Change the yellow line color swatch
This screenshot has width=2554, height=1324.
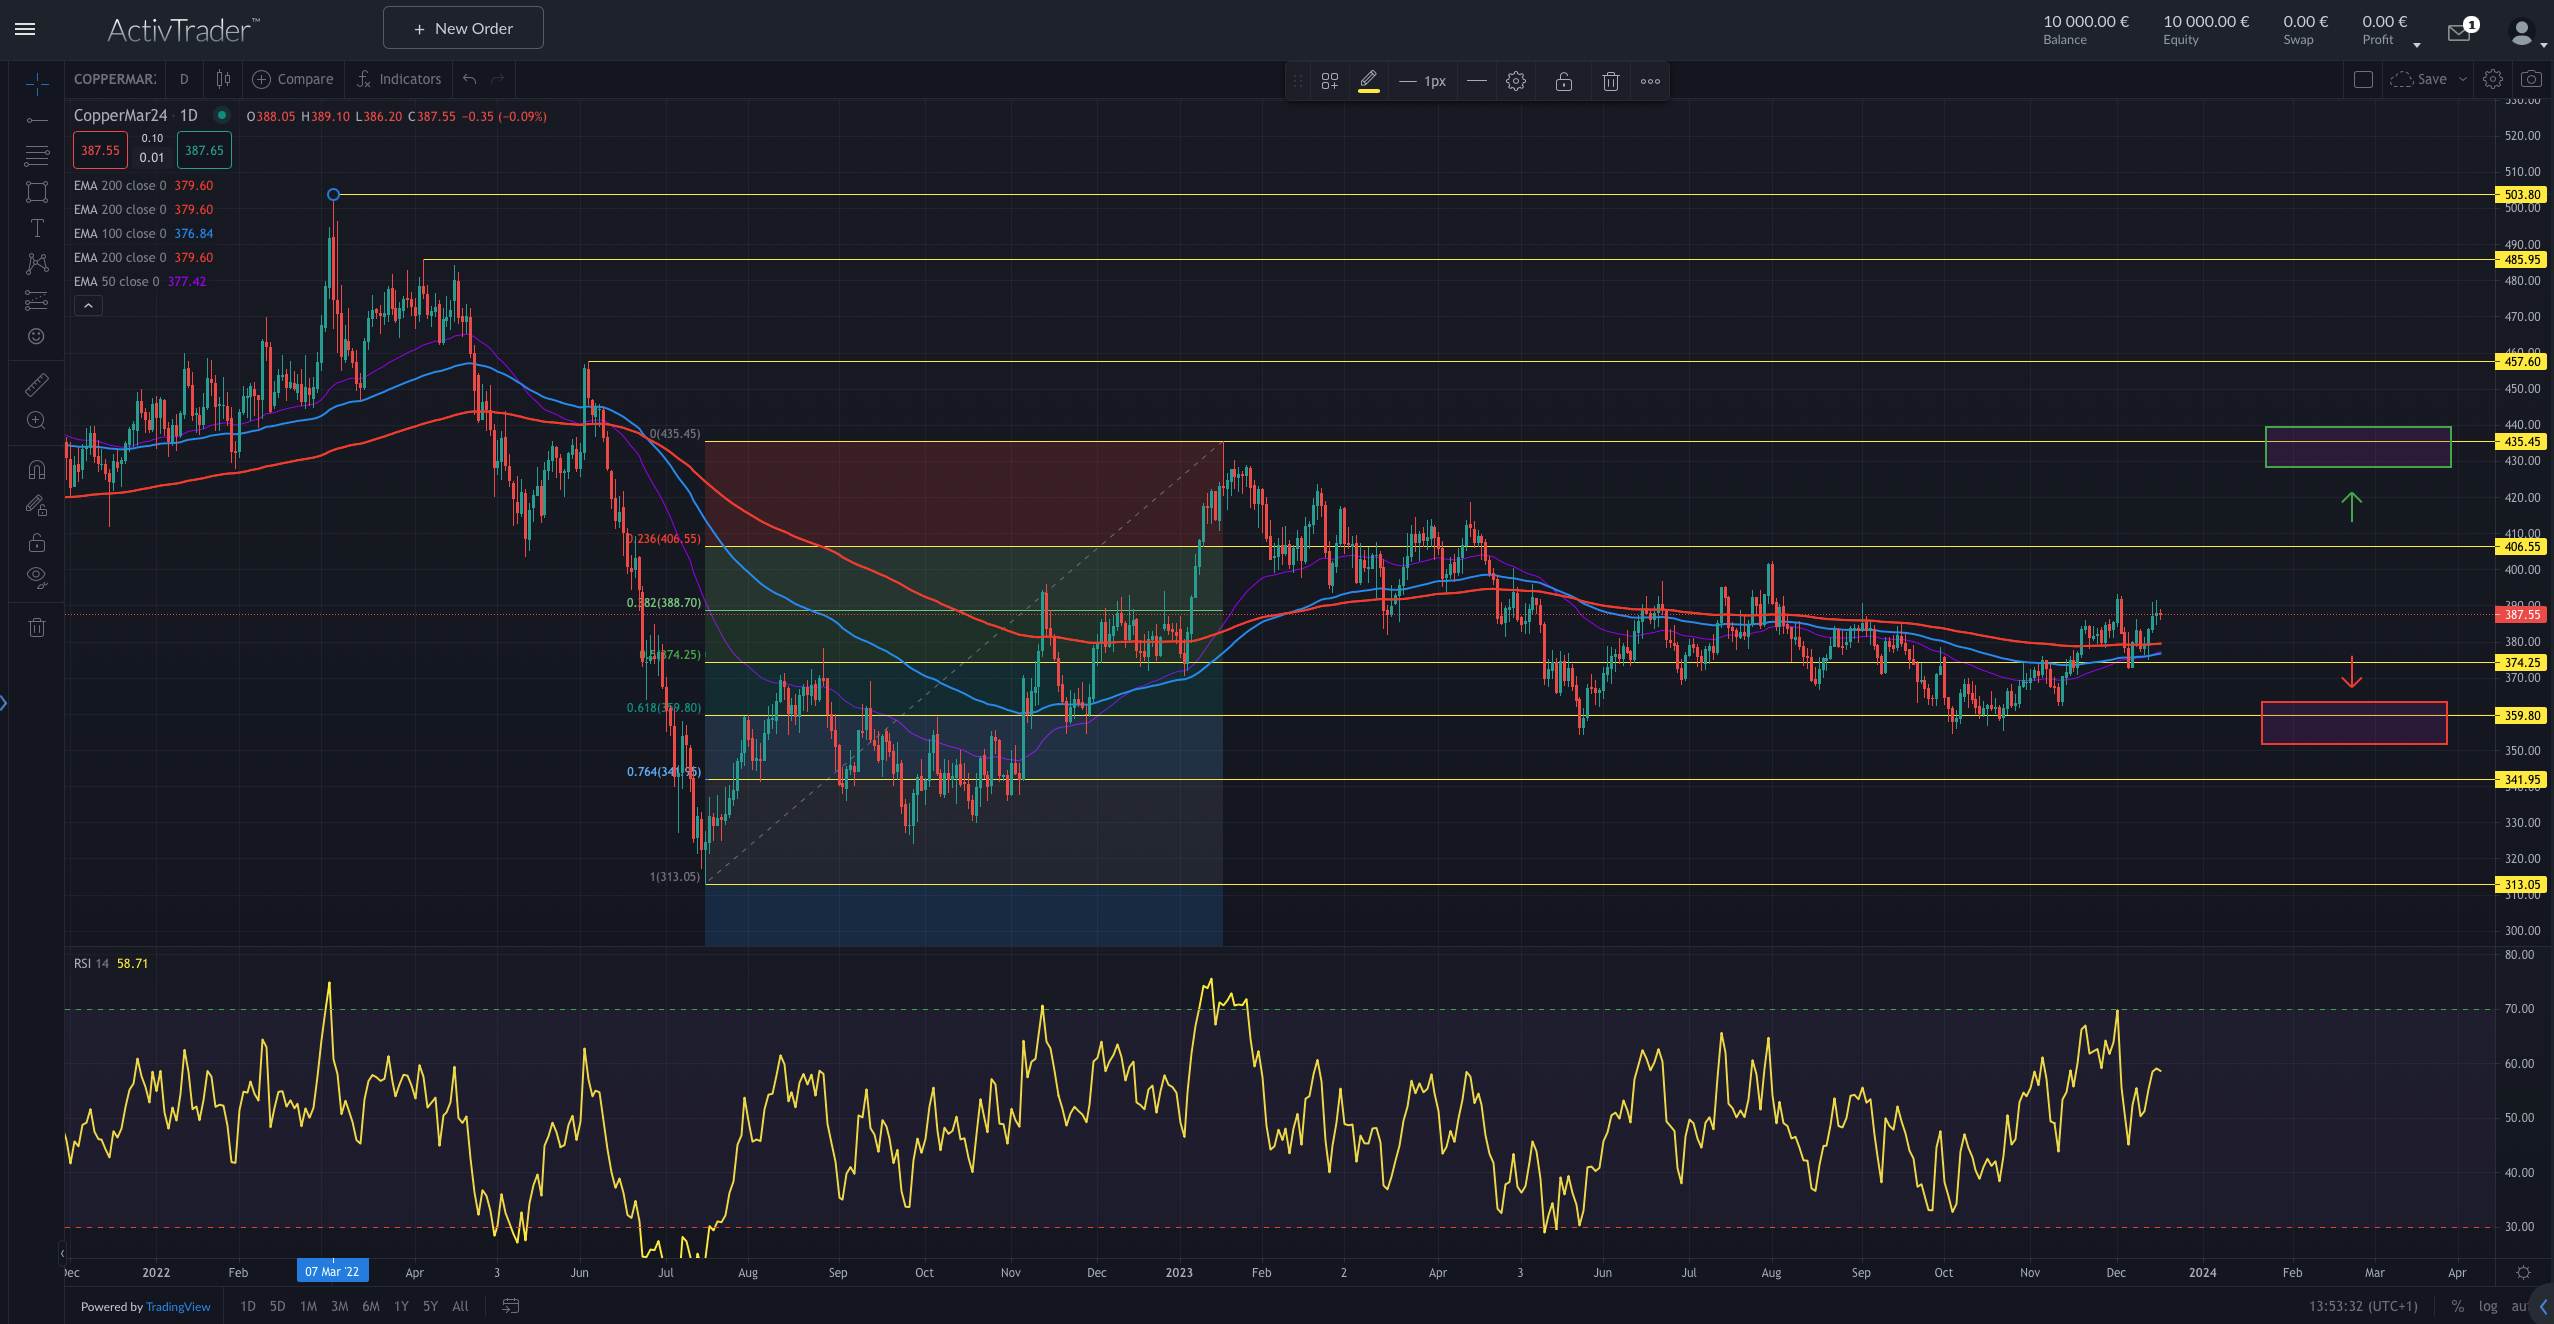pyautogui.click(x=1369, y=82)
